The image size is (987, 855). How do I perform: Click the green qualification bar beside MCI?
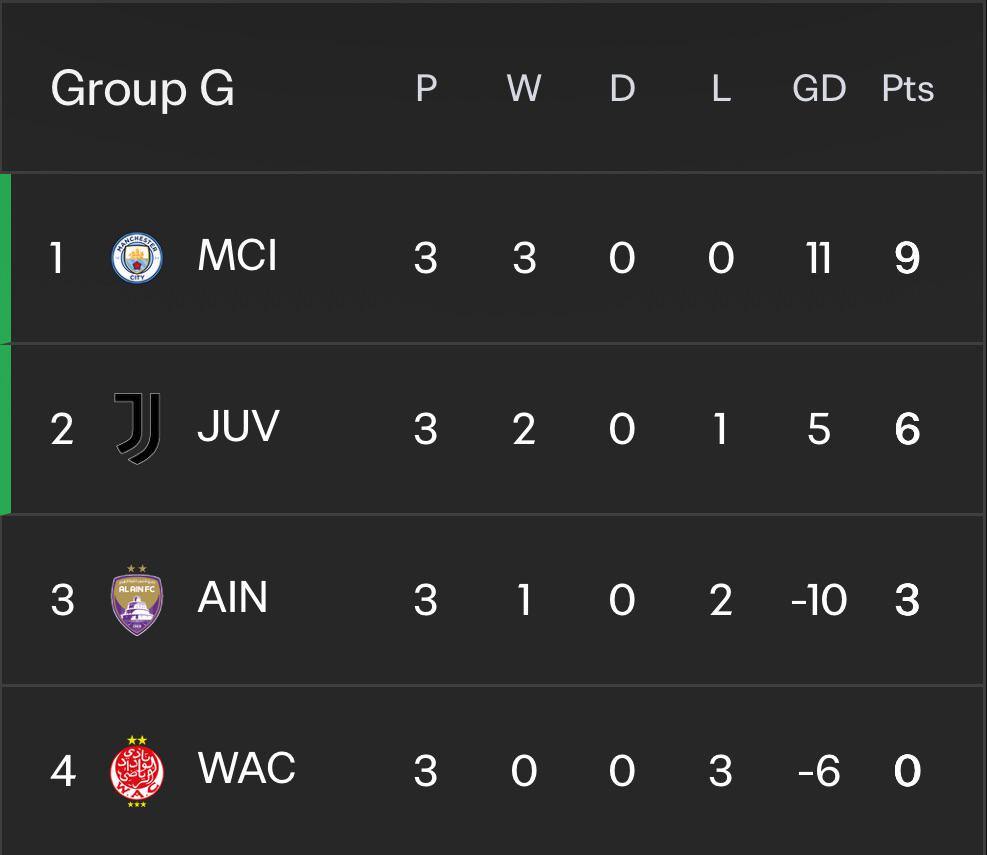6,258
